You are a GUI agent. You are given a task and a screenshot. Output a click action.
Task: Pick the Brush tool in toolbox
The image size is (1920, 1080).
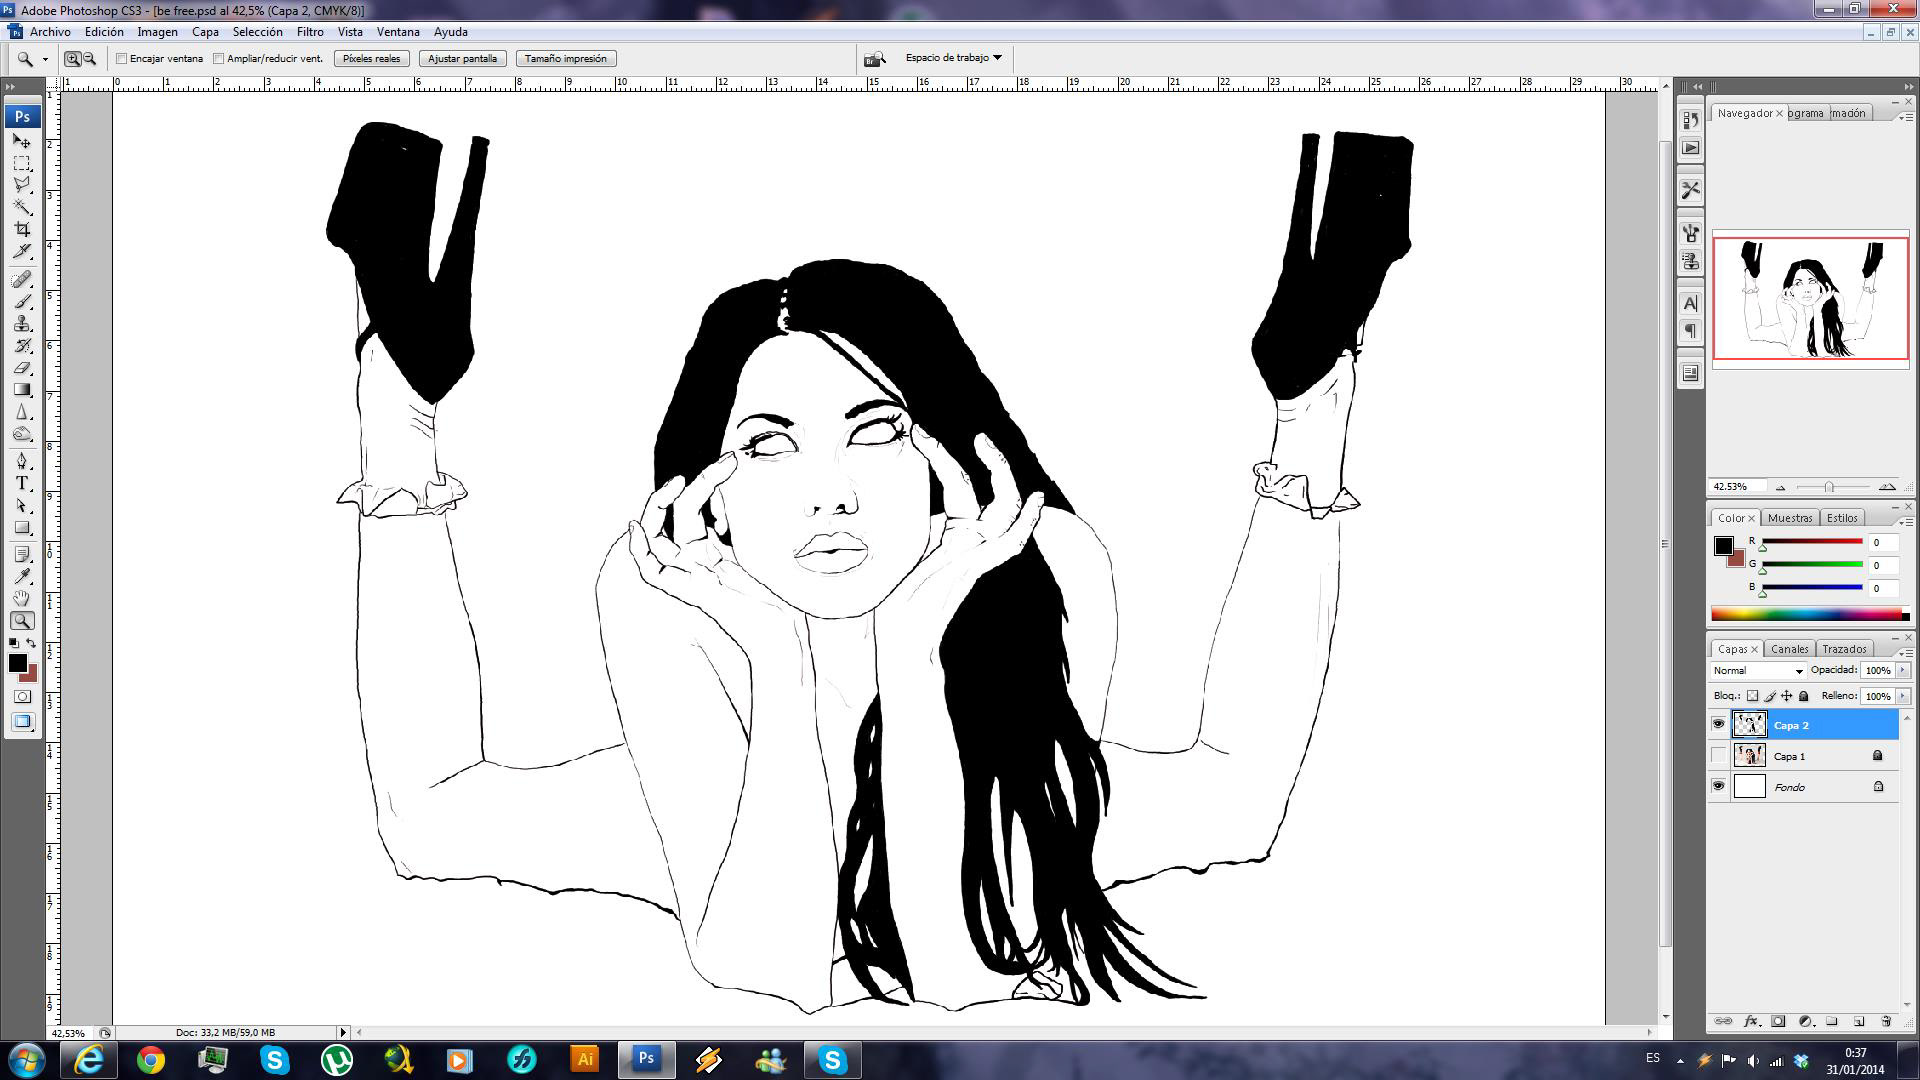(x=22, y=301)
